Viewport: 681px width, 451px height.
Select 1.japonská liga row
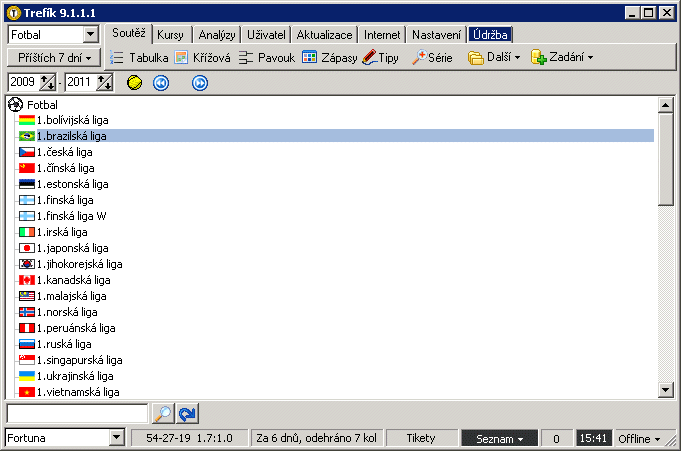tap(73, 248)
